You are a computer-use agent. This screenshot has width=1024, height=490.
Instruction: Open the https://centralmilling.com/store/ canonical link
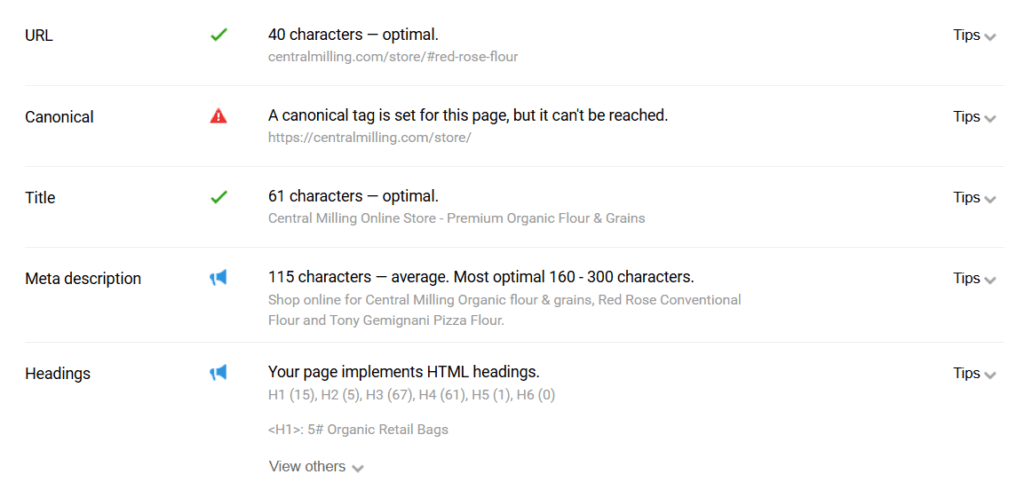click(370, 138)
